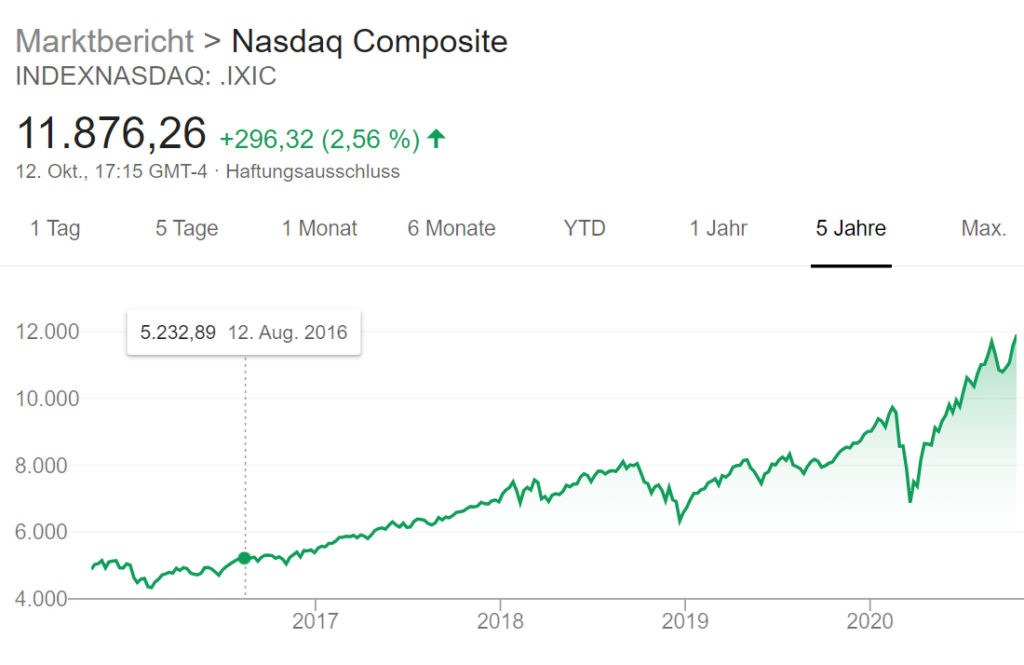Click the Nasdaq Composite title
Viewport: 1024px width, 665px height.
point(369,41)
